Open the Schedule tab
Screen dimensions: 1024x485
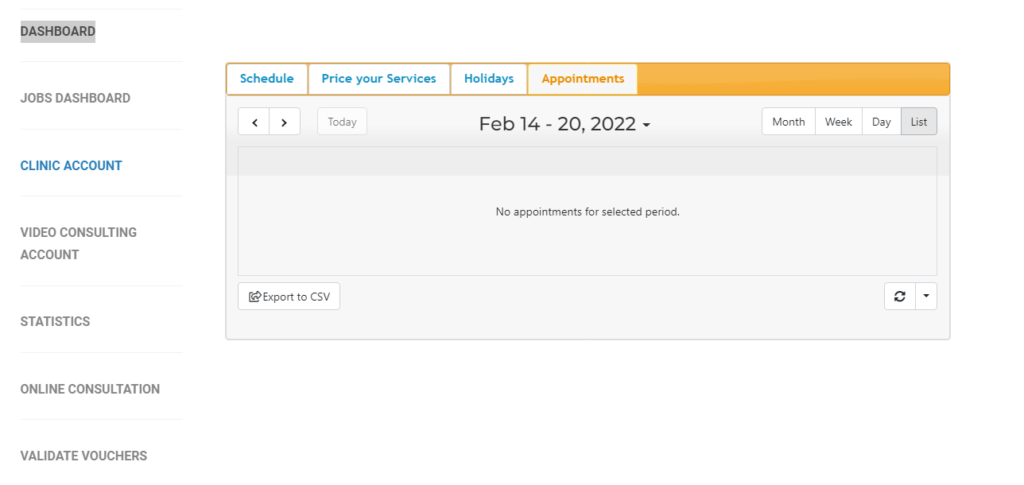tap(266, 79)
